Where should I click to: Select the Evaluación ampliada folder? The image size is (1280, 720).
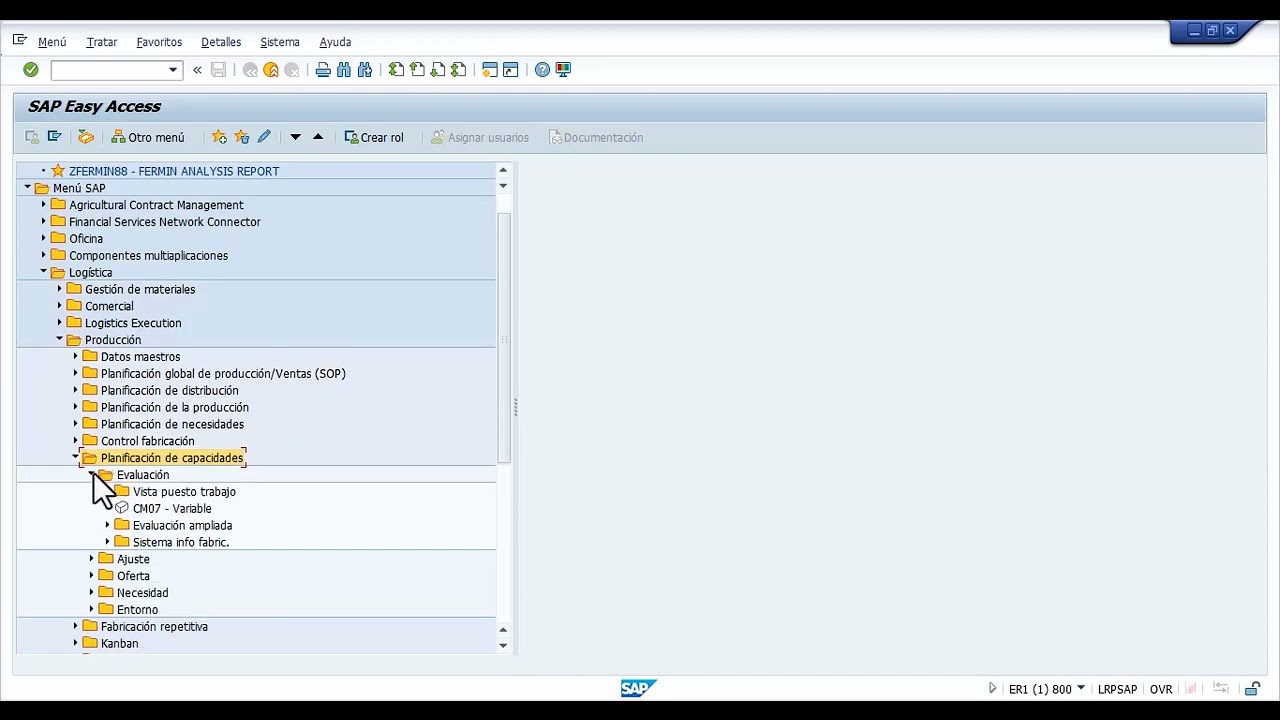(x=182, y=525)
